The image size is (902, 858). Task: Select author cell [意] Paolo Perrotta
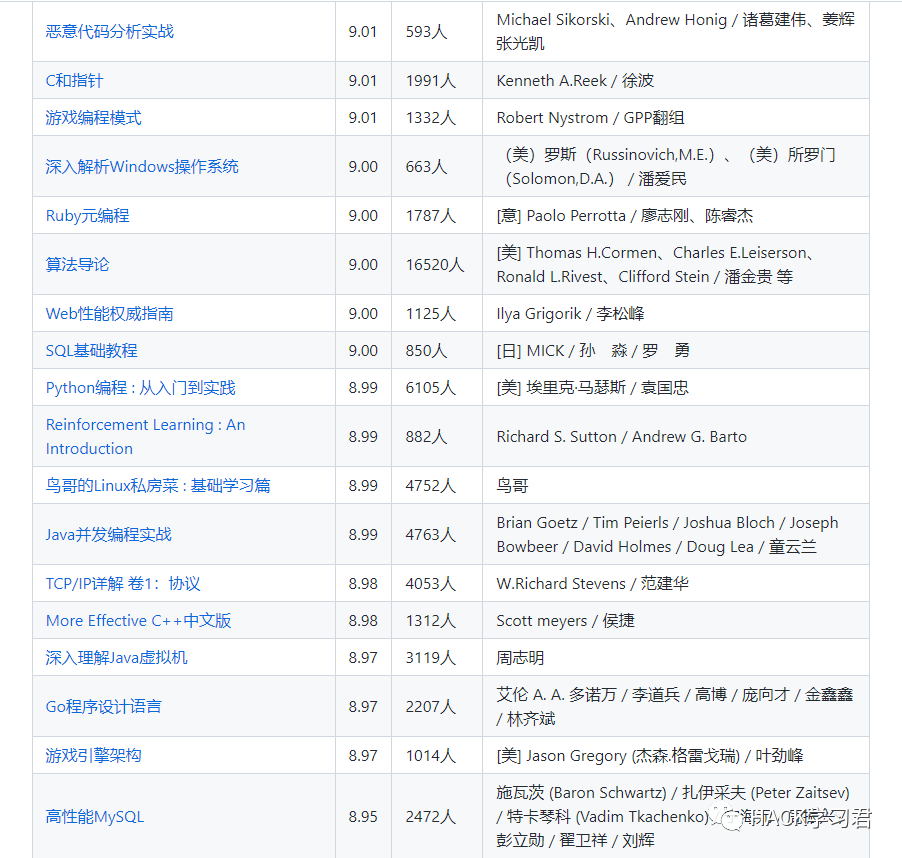tap(676, 216)
